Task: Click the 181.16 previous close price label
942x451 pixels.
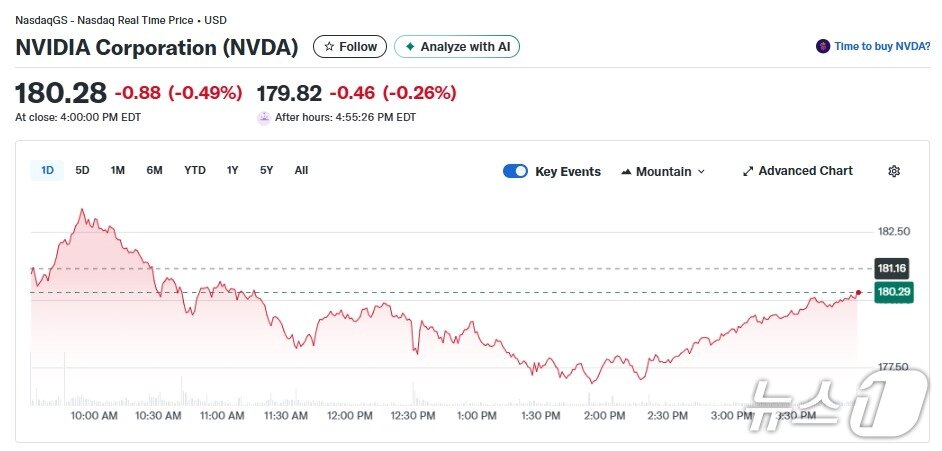Action: pos(891,268)
